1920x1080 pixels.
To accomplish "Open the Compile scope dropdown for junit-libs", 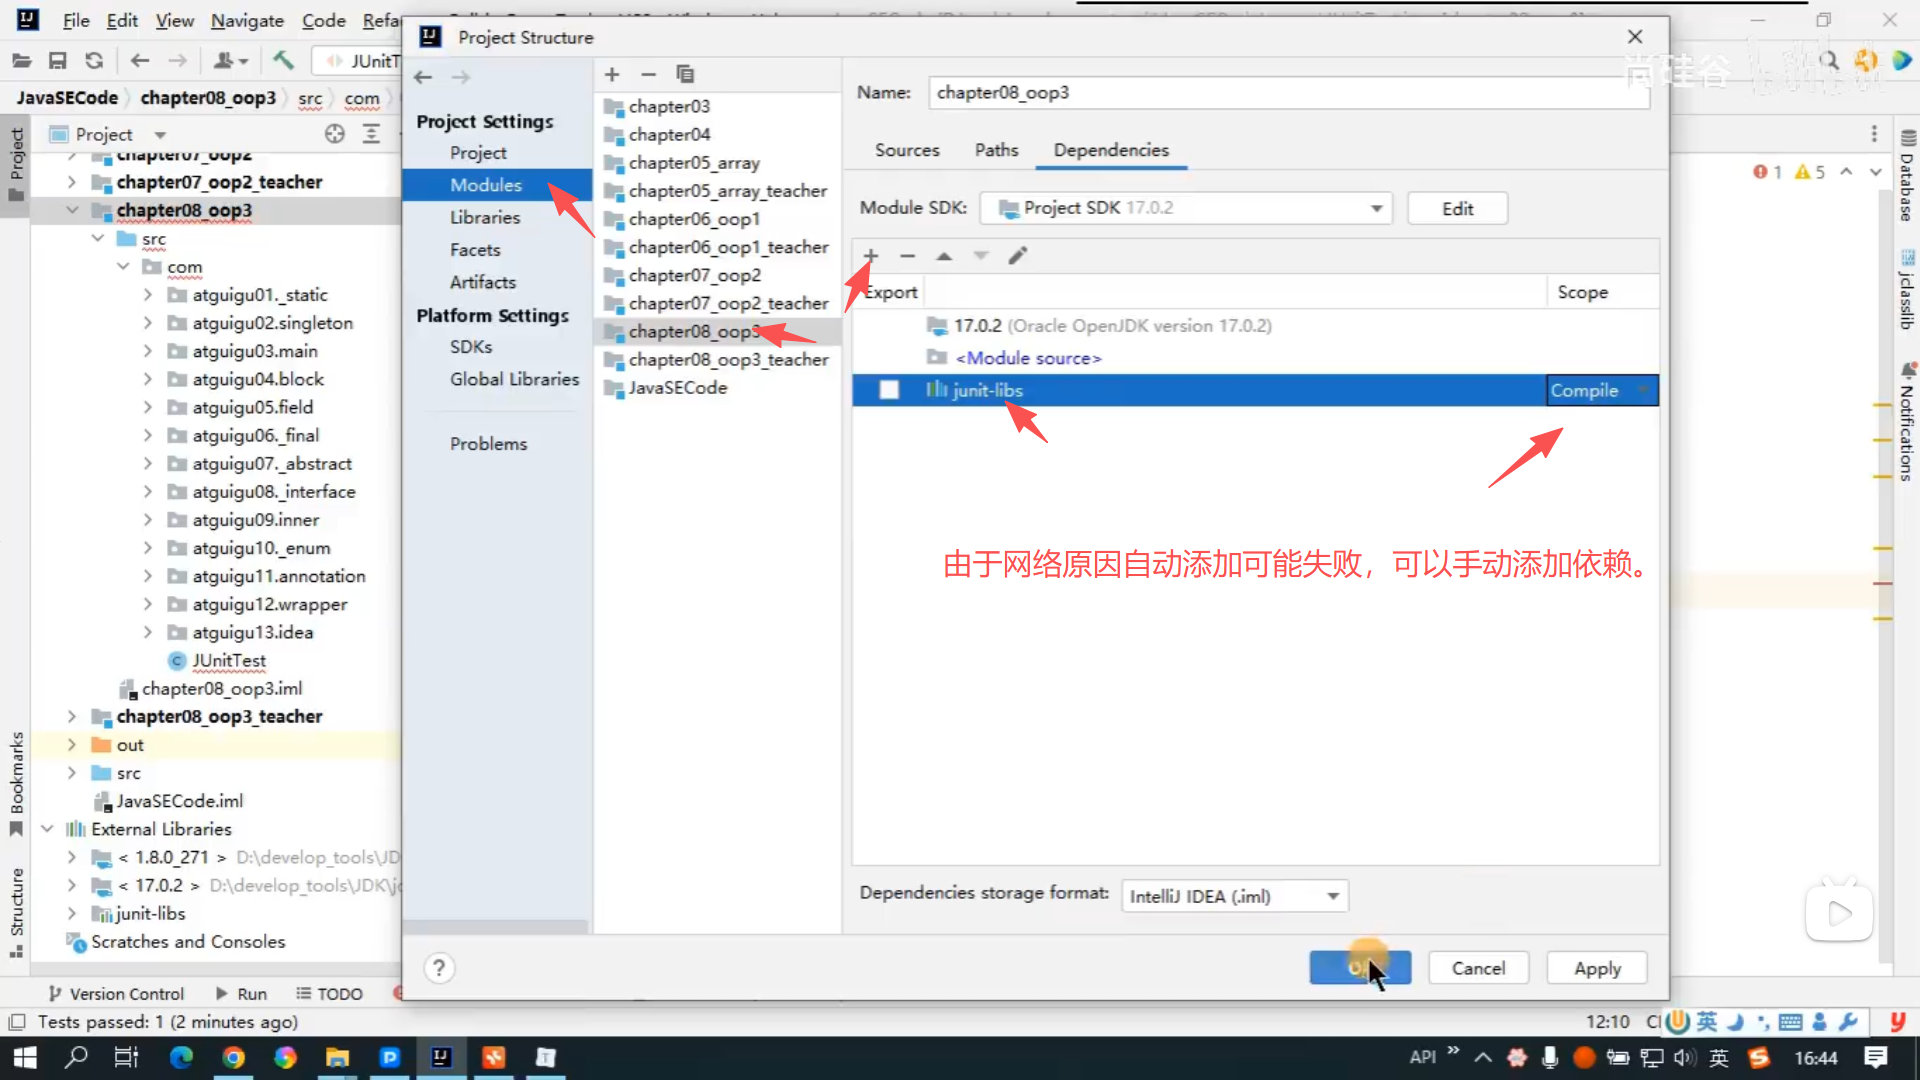I will (1641, 390).
